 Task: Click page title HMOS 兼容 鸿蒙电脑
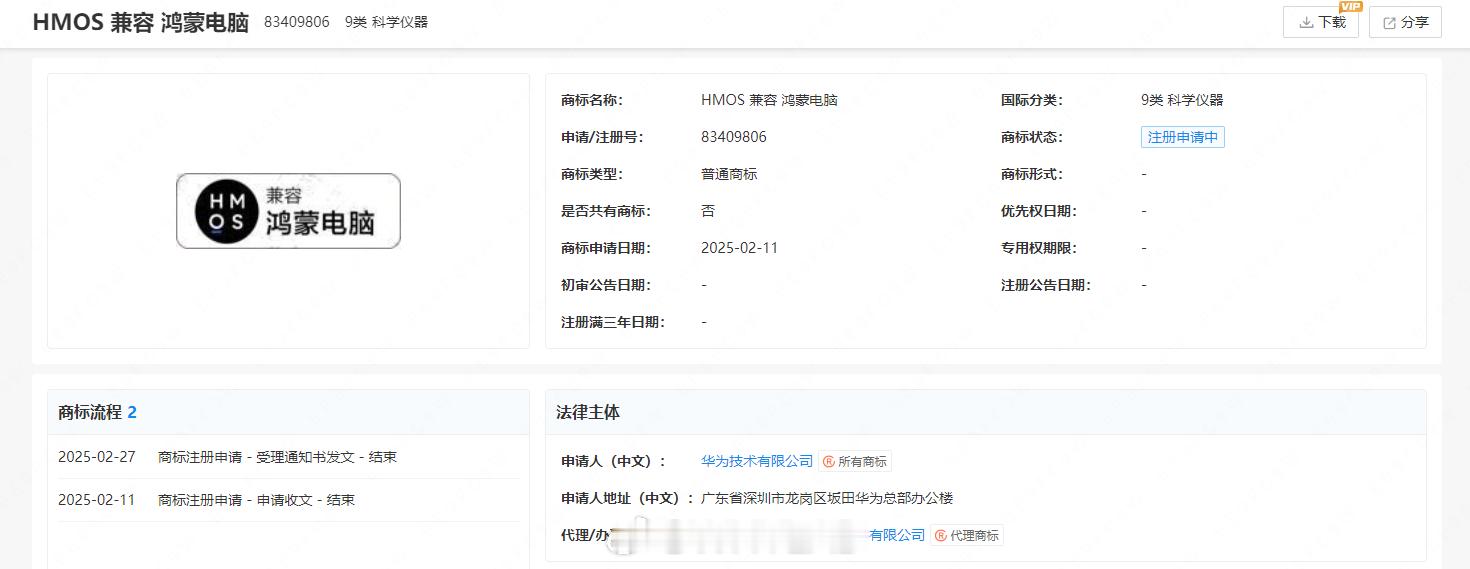coord(140,23)
